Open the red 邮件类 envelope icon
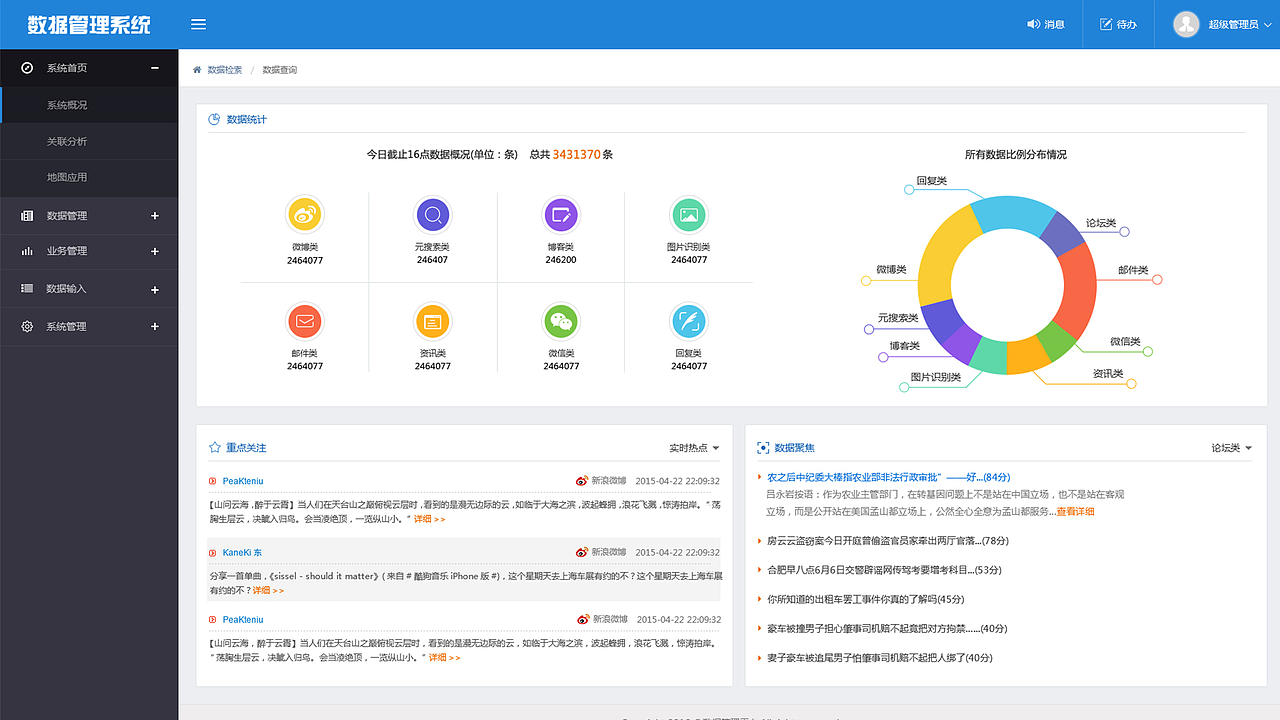Viewport: 1280px width, 720px height. coord(305,321)
